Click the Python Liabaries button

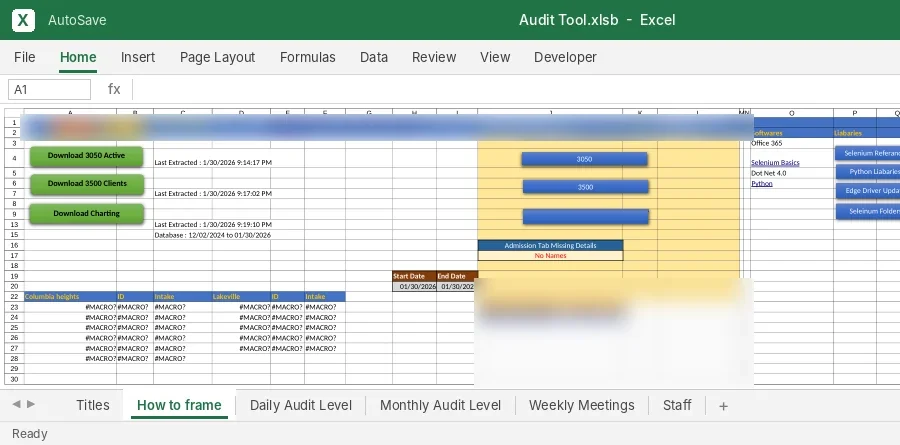pyautogui.click(x=867, y=172)
